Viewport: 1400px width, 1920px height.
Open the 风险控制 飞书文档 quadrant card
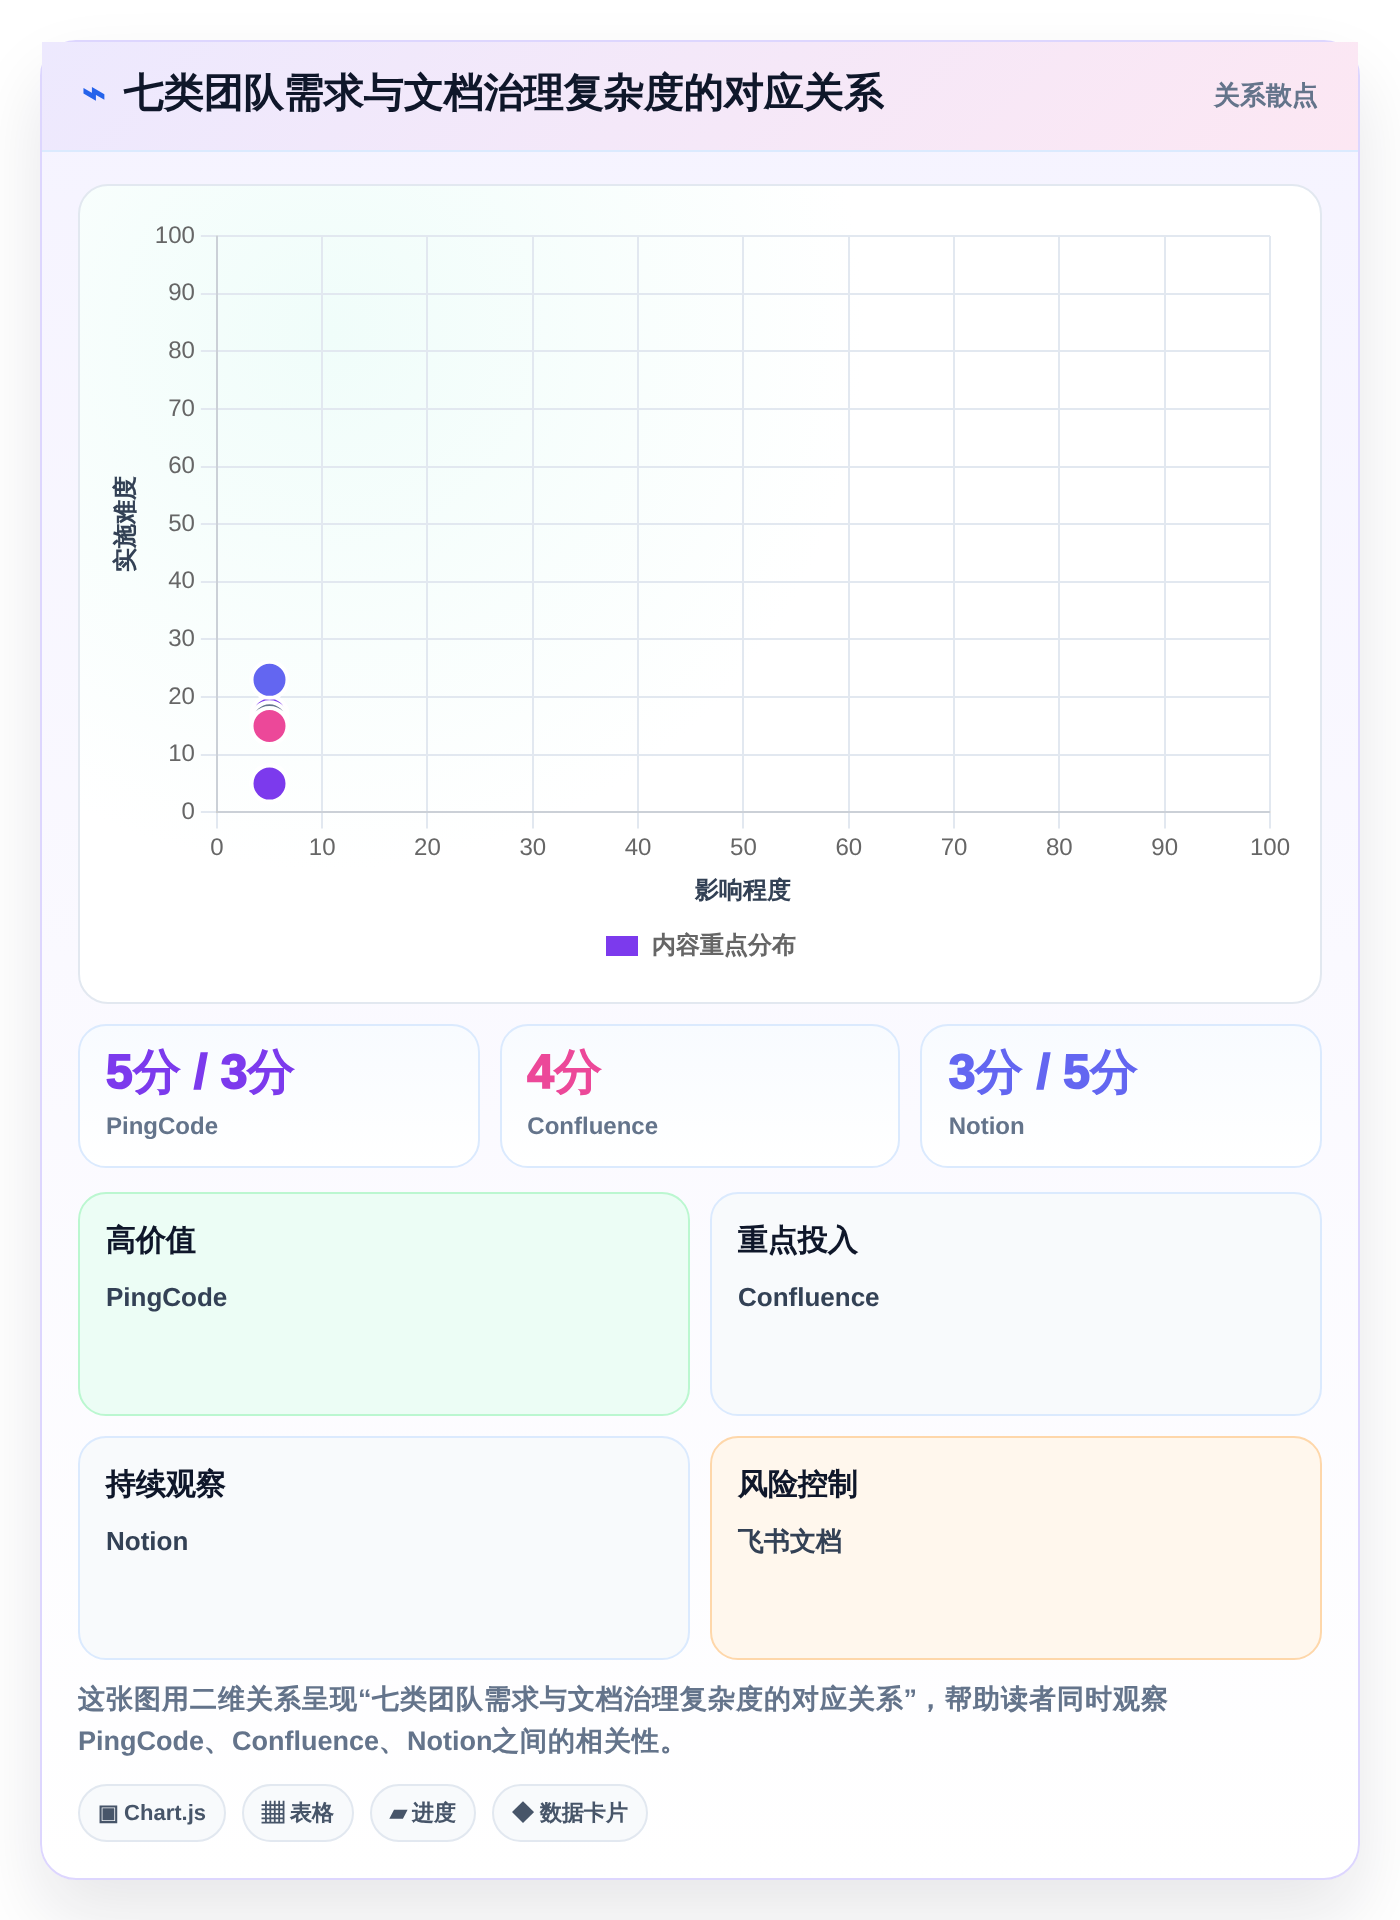point(1016,1548)
